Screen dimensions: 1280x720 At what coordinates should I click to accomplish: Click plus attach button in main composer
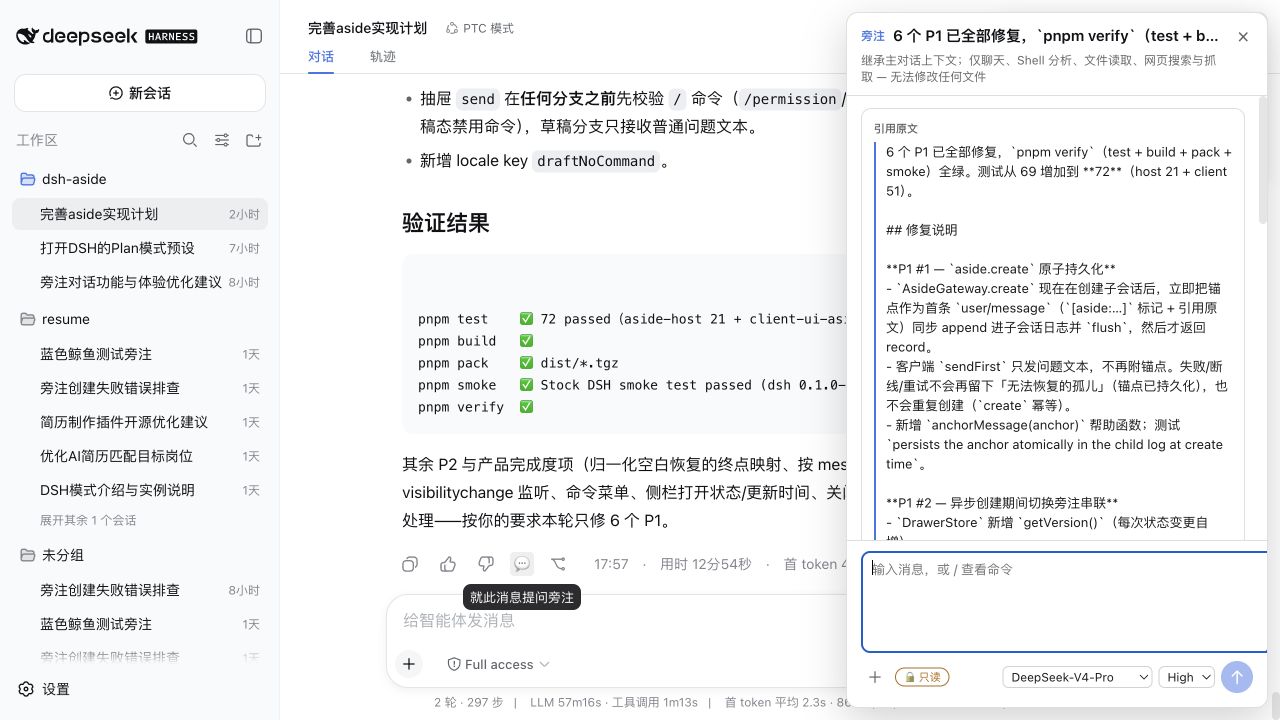pyautogui.click(x=409, y=663)
